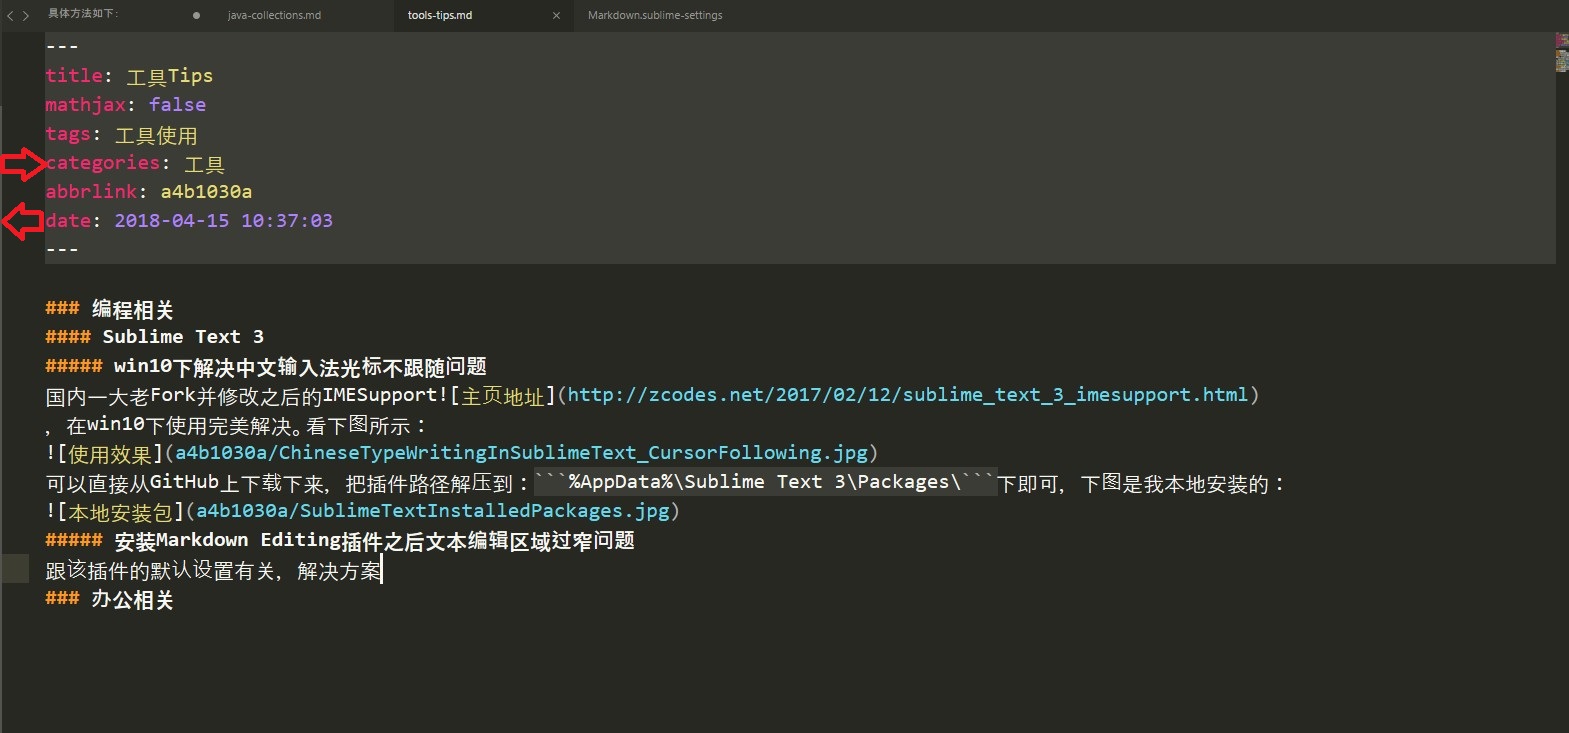Click the highlighted gutter of current line
1569x733 pixels.
coord(15,570)
